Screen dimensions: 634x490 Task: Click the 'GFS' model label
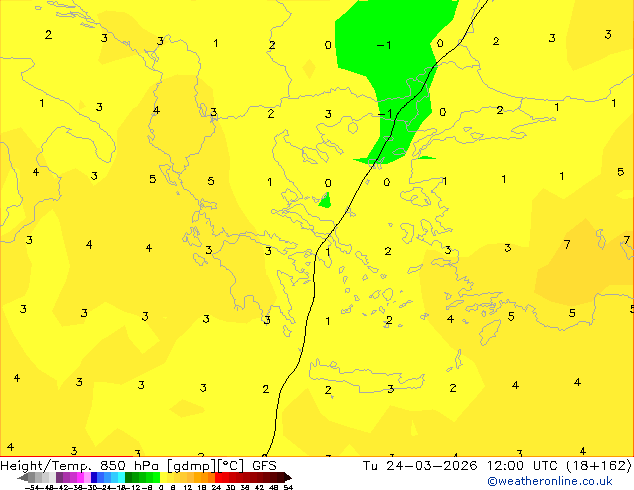[264, 465]
